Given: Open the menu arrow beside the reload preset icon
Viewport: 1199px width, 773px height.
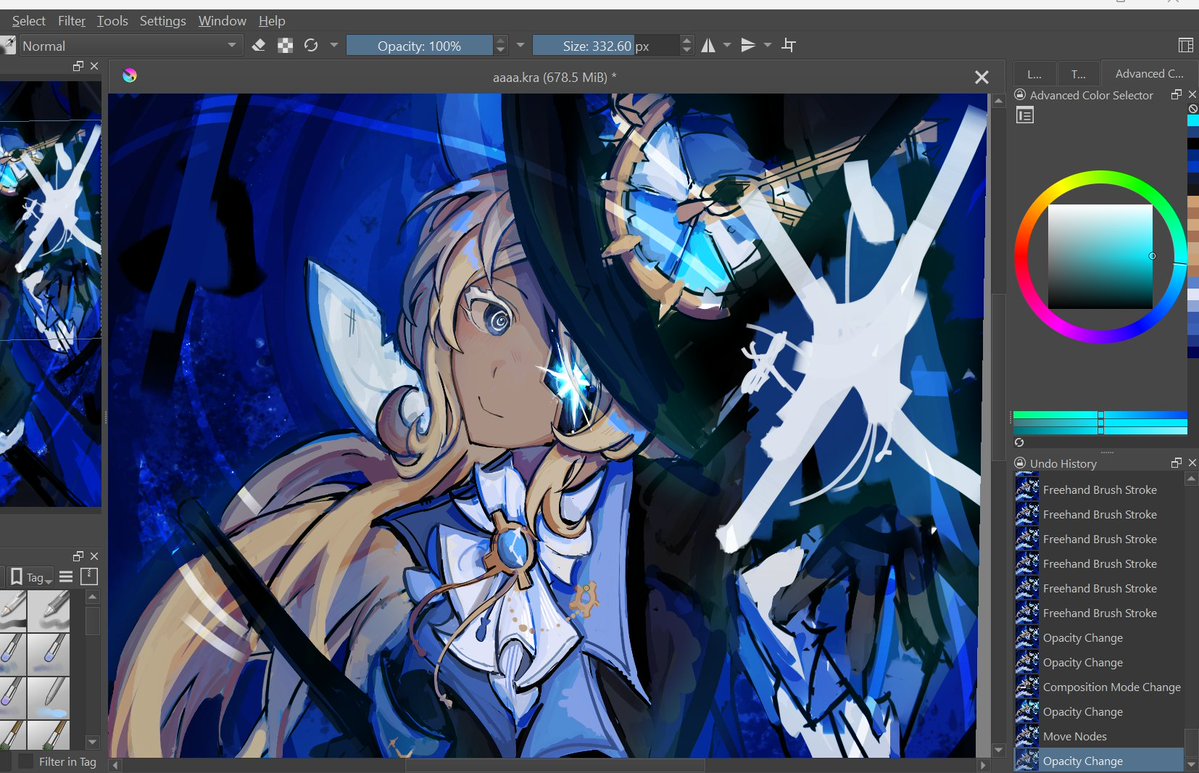Looking at the screenshot, I should (x=334, y=45).
